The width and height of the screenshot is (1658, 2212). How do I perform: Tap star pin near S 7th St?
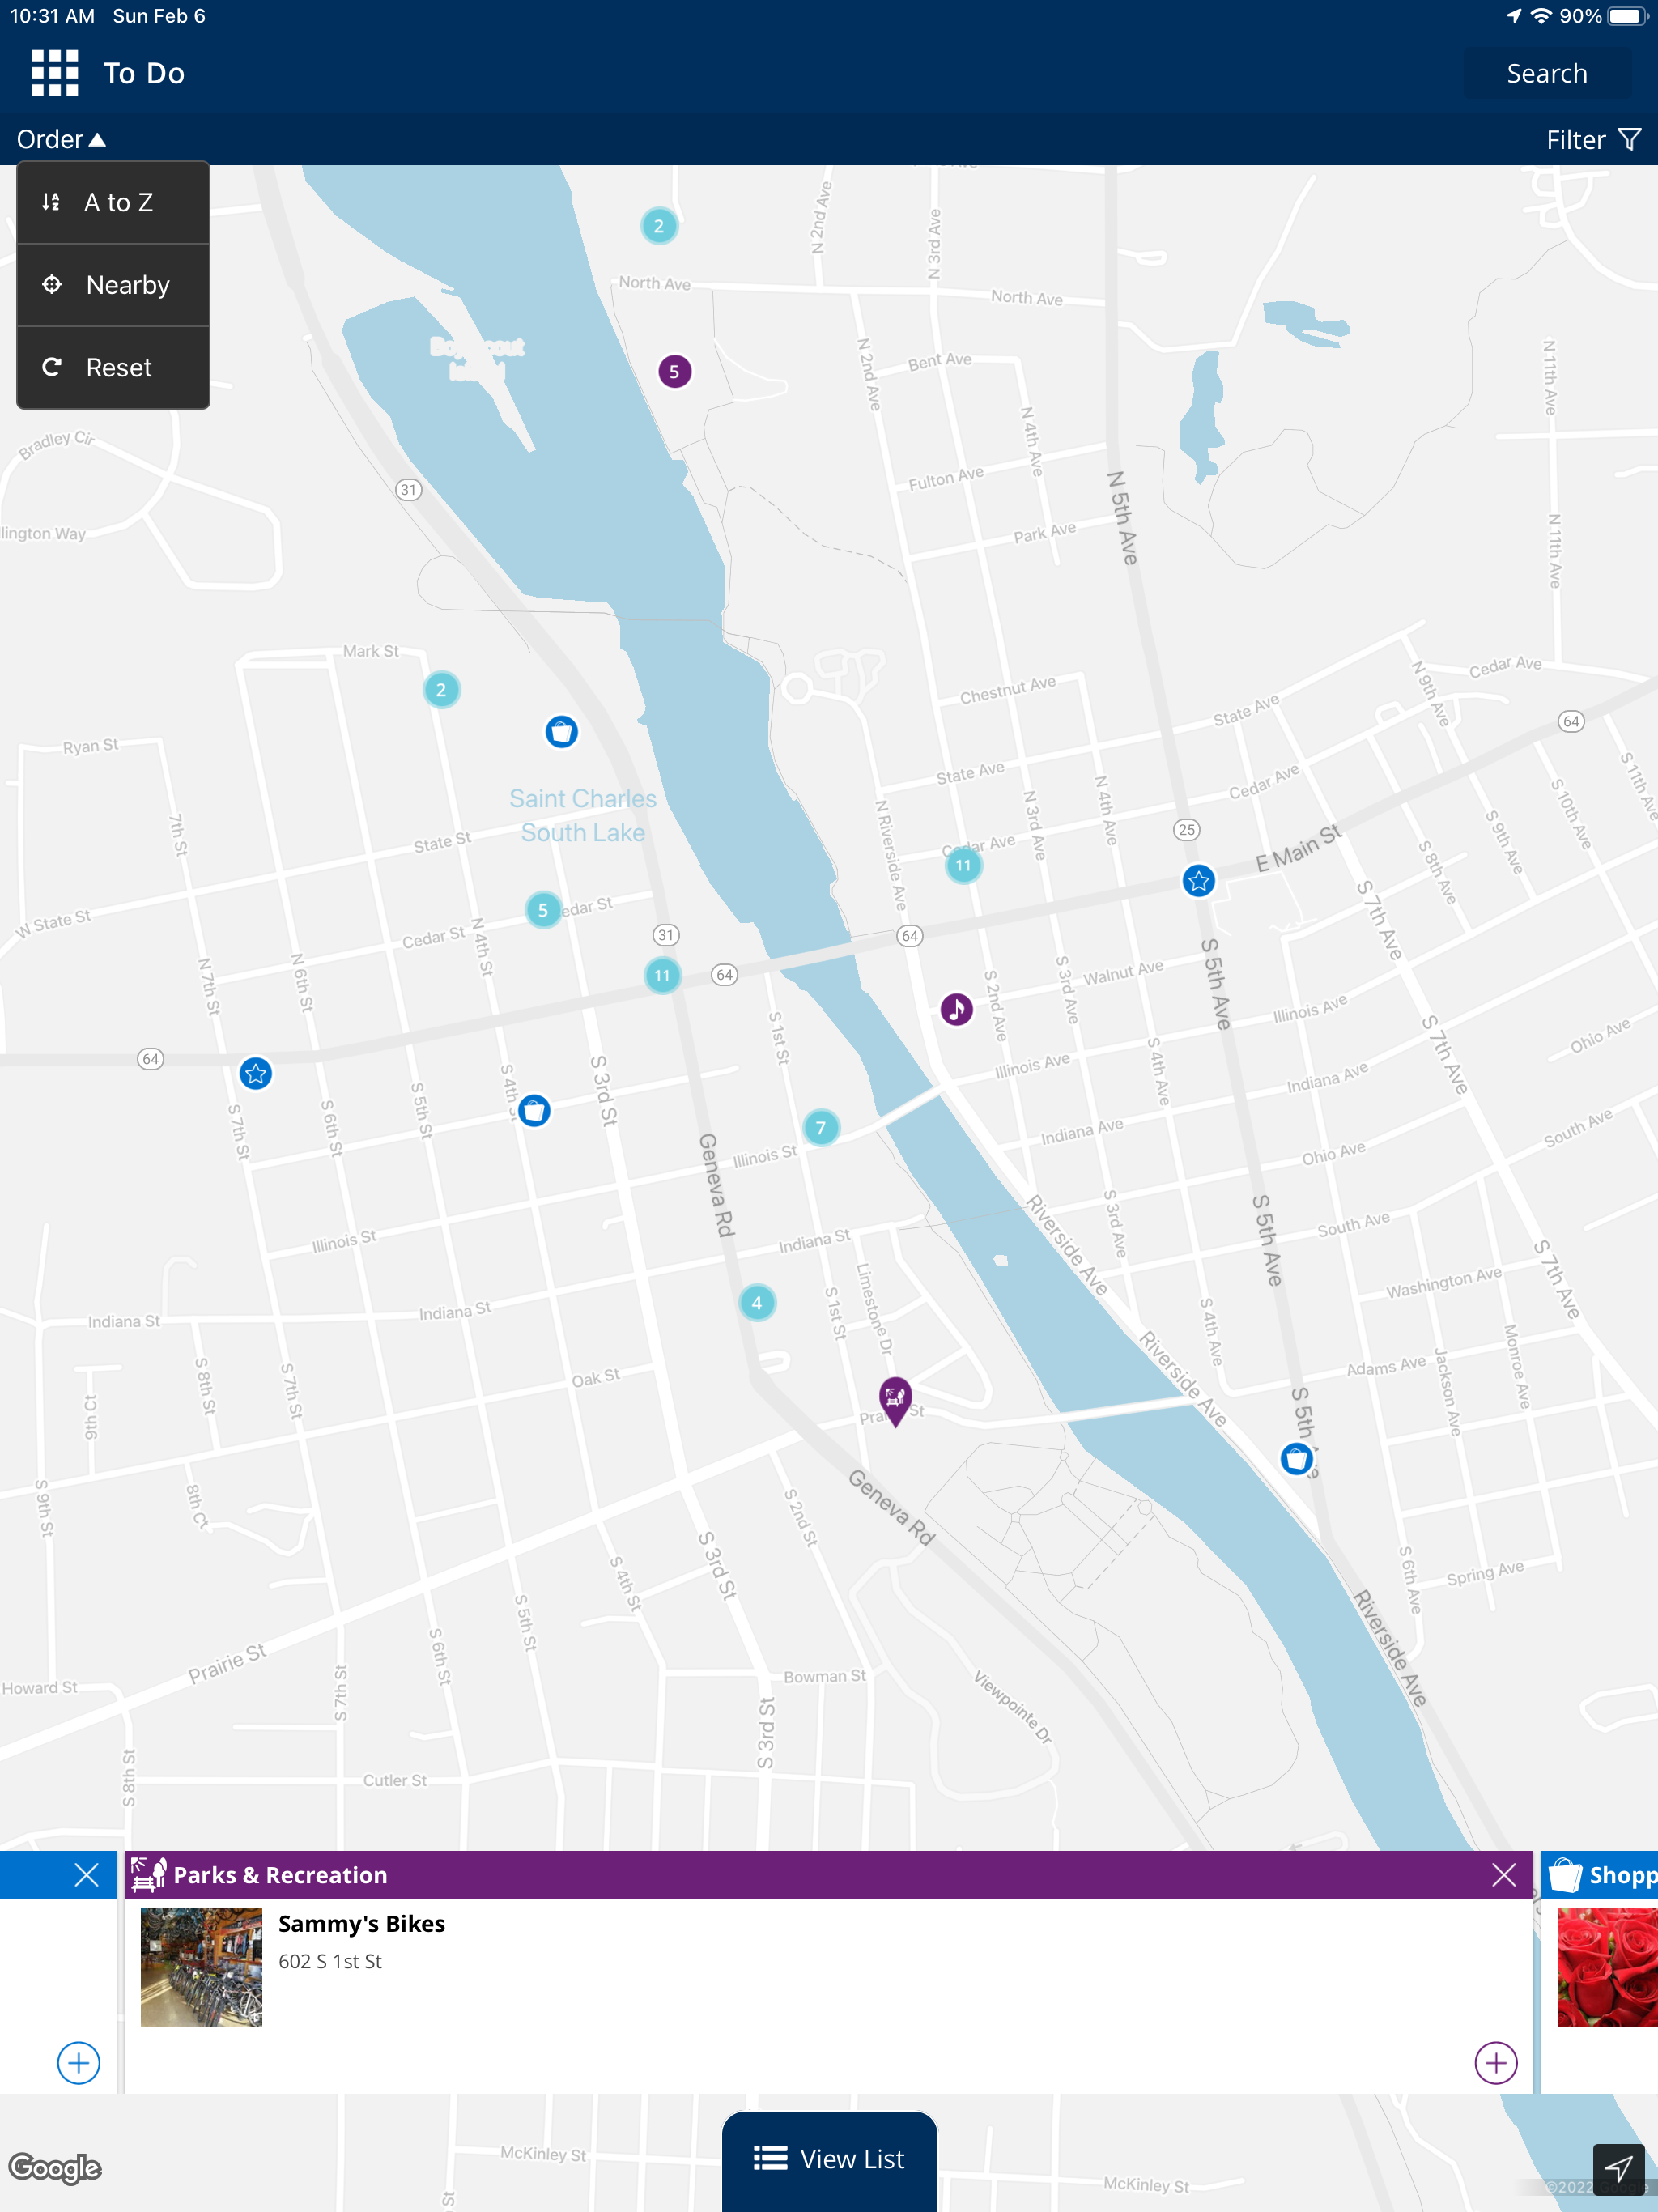(256, 1074)
